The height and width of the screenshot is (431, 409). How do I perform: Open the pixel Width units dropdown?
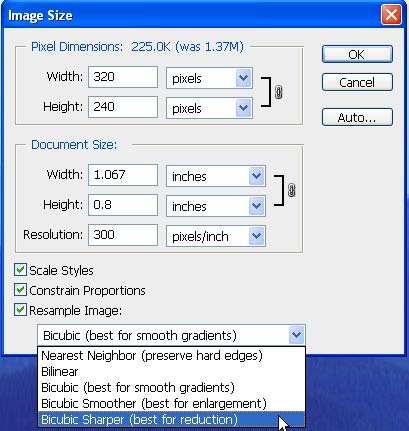209,78
